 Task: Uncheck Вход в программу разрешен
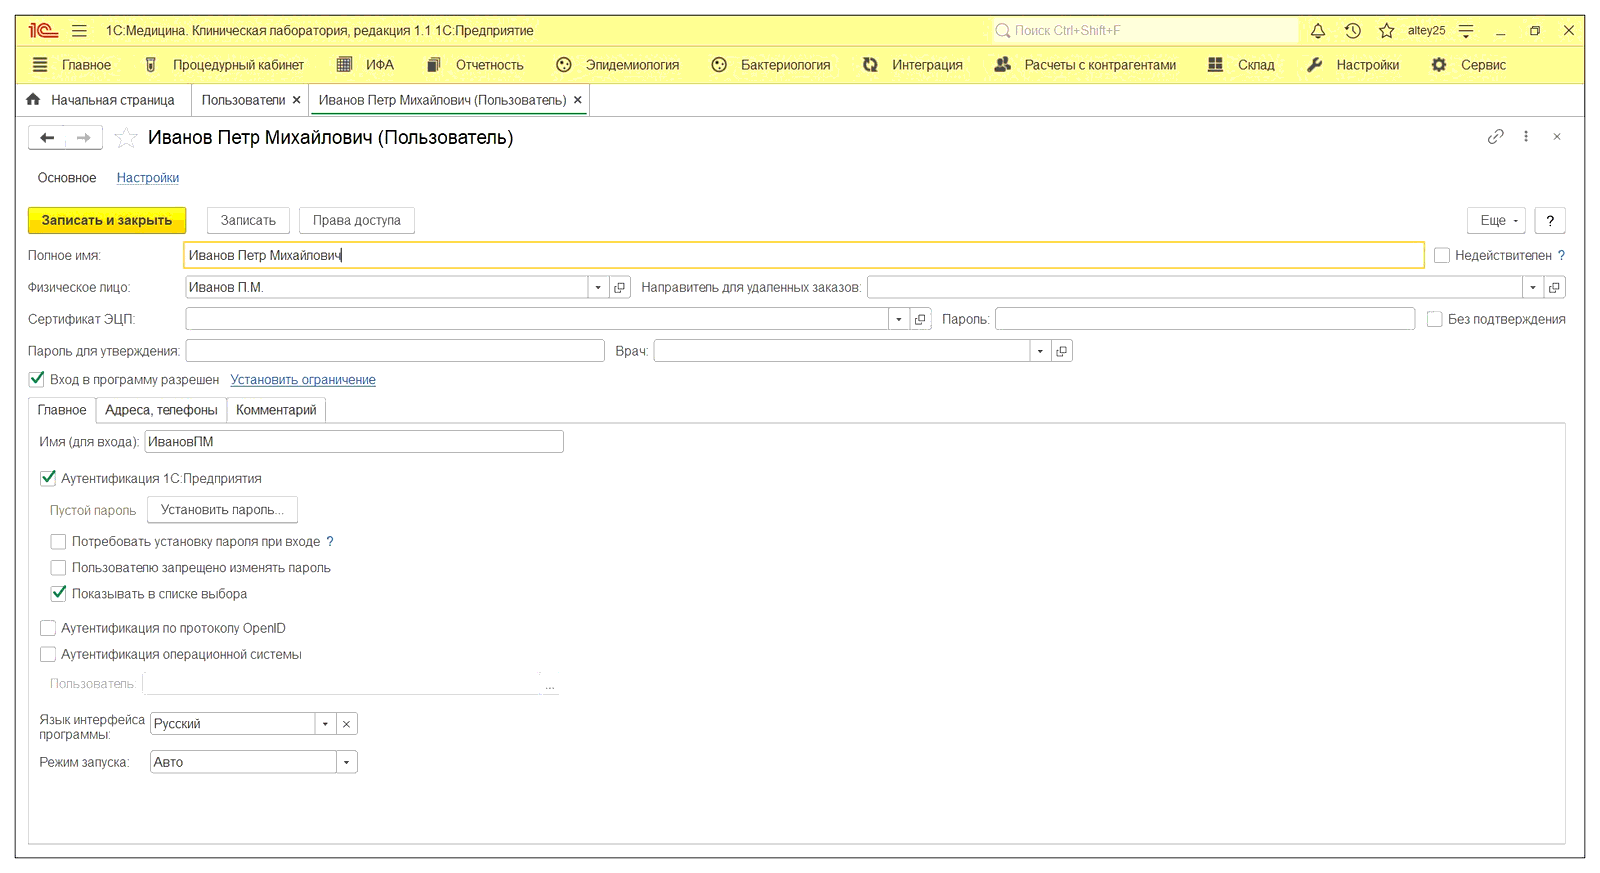[37, 379]
